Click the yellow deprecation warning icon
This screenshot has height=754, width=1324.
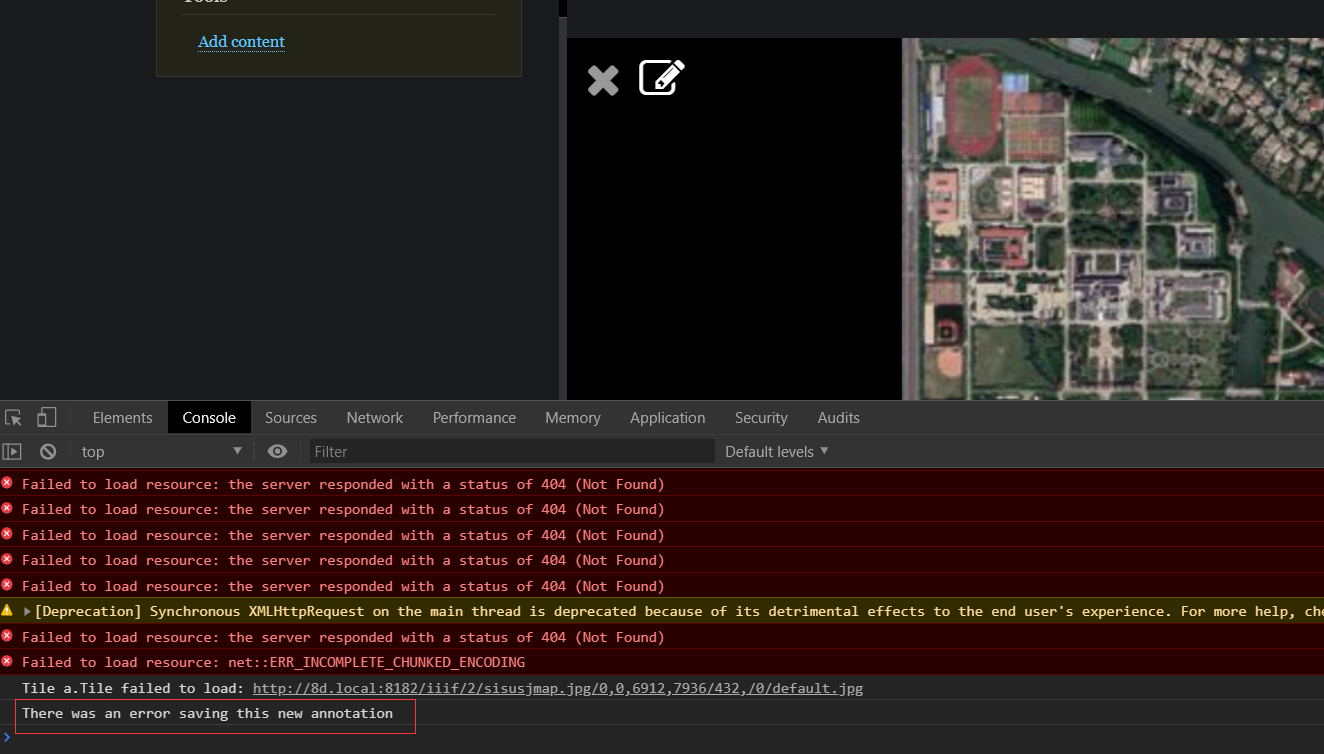coord(8,611)
